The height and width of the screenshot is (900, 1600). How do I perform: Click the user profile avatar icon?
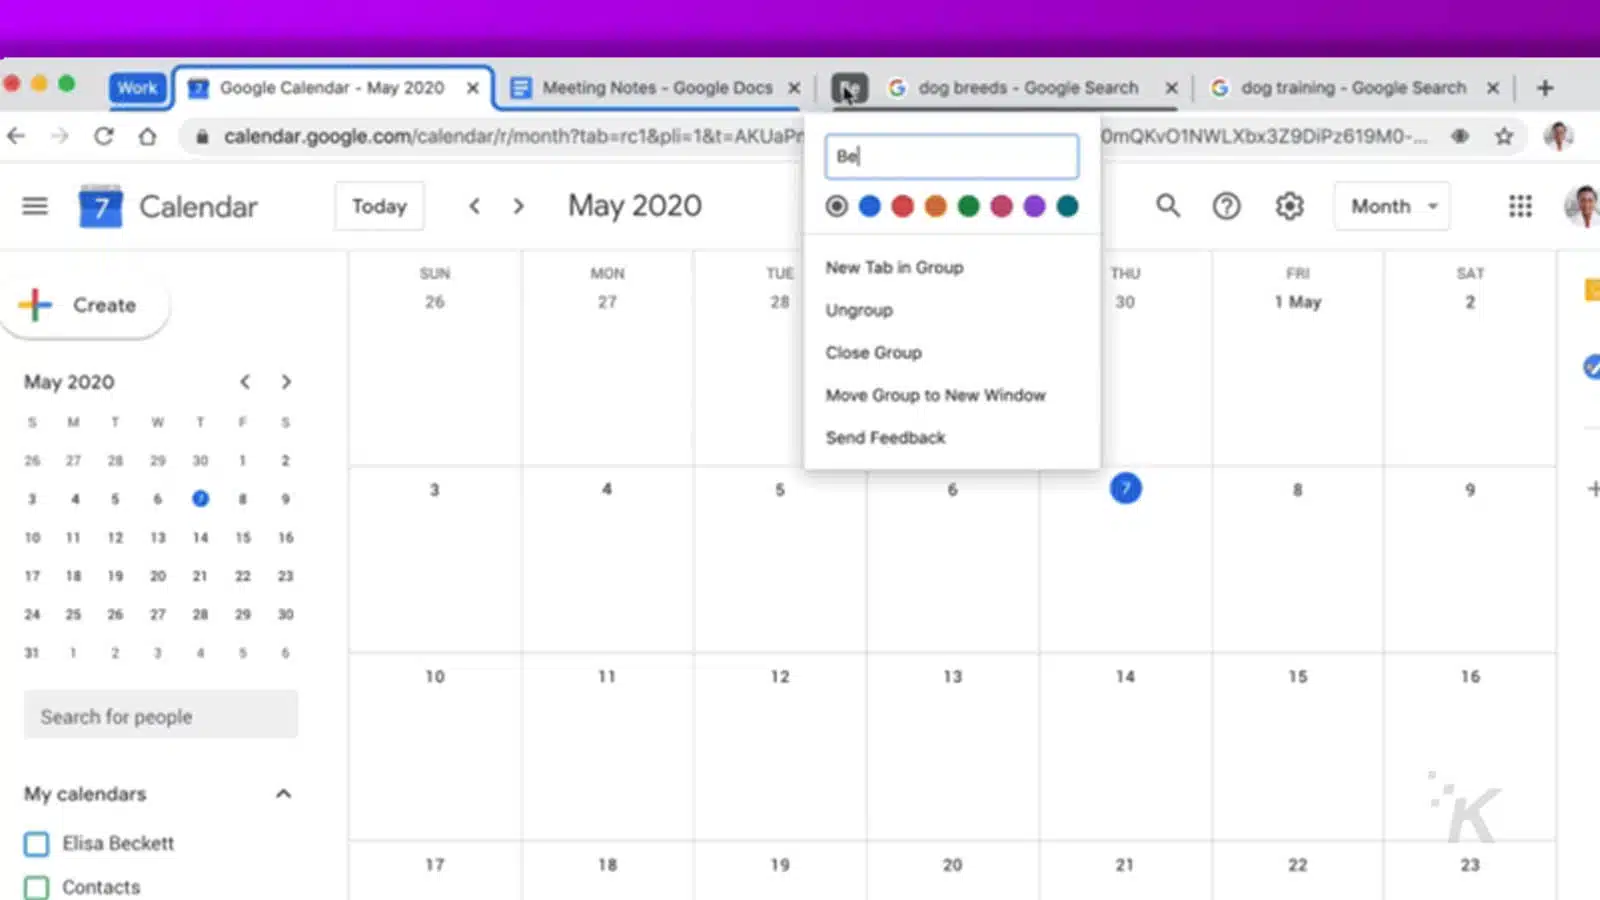tap(1576, 206)
